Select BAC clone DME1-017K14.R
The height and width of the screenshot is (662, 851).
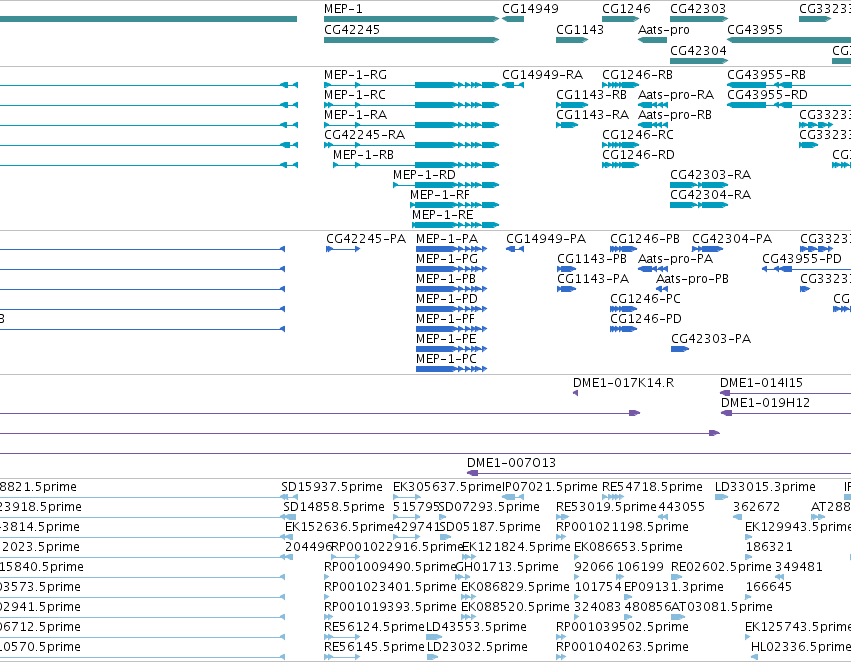click(x=623, y=383)
